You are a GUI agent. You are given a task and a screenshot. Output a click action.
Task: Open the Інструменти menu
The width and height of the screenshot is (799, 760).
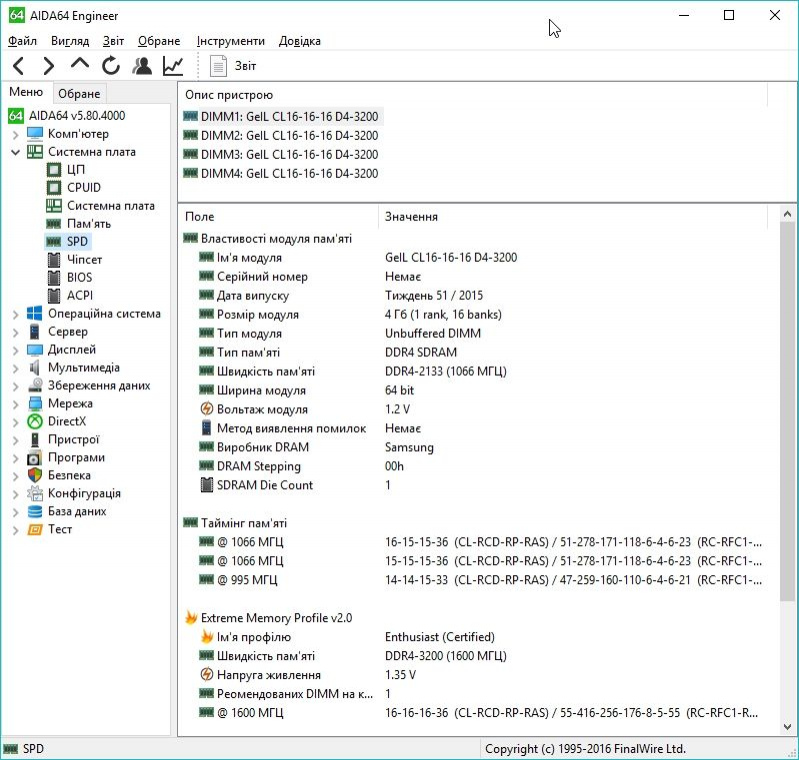point(231,41)
